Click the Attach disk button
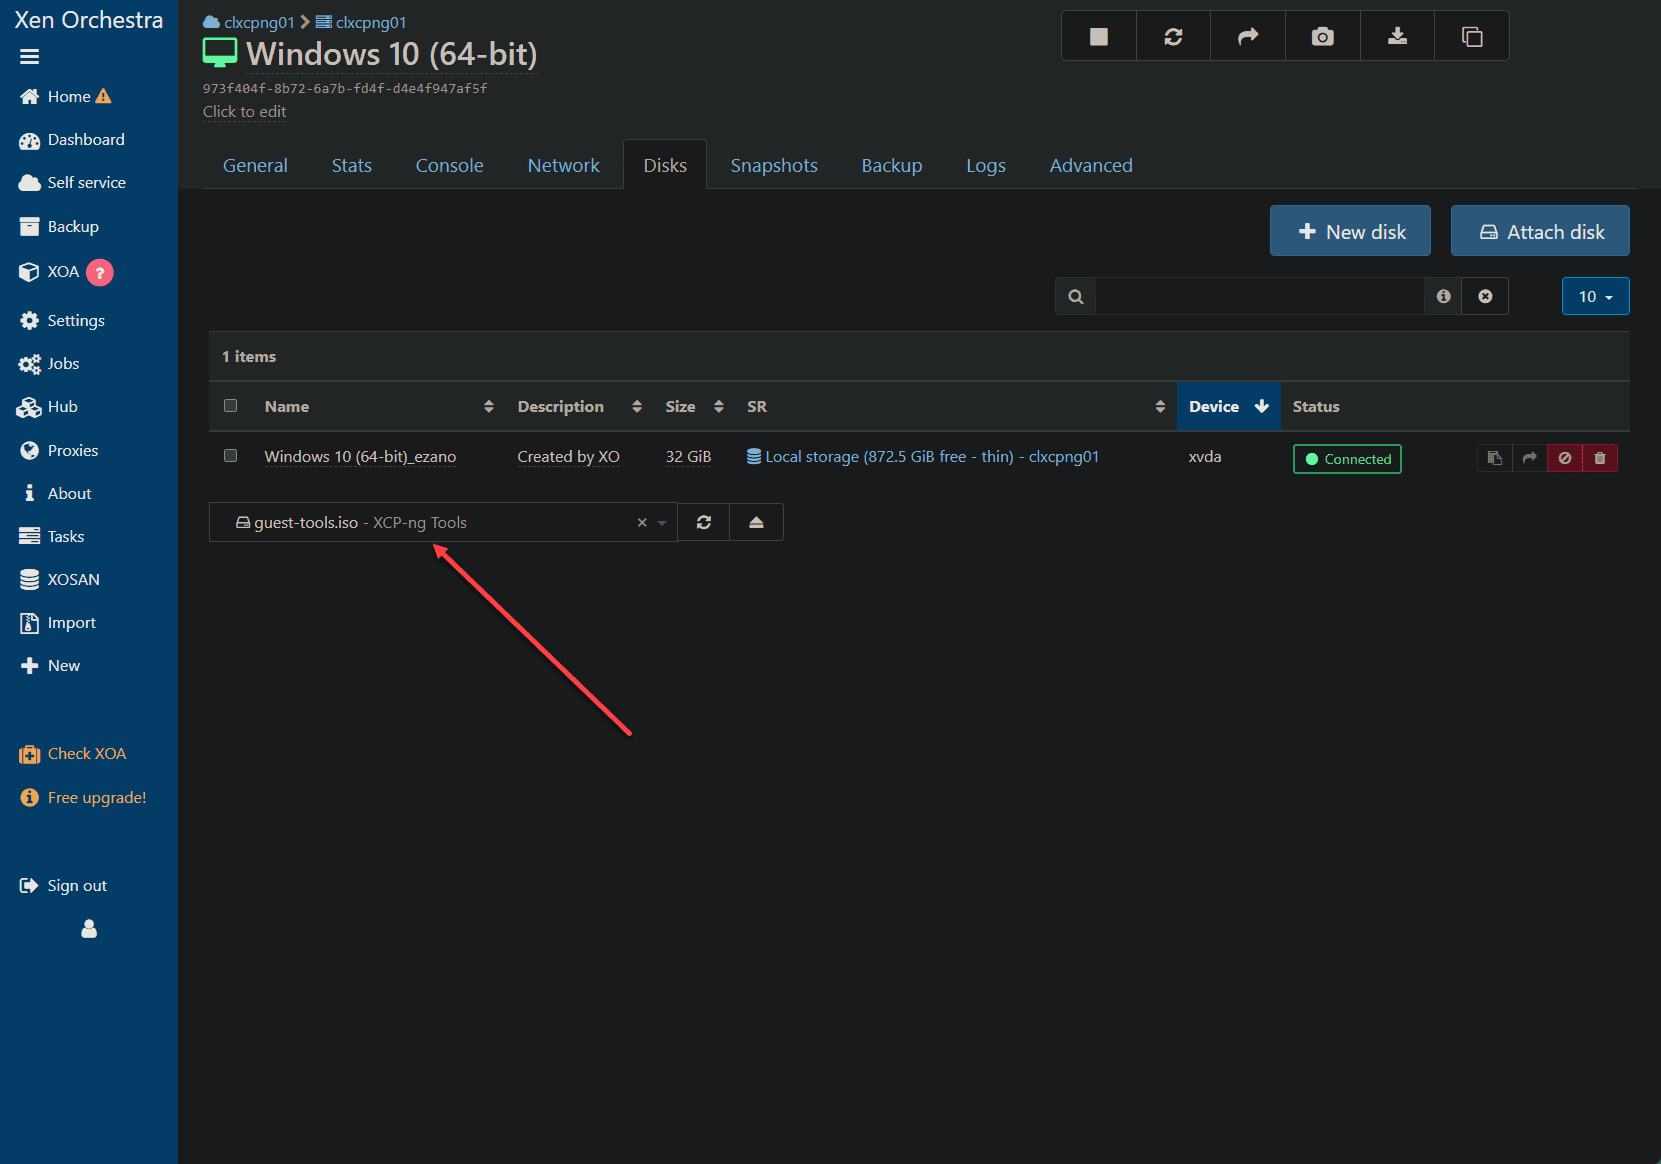 pyautogui.click(x=1540, y=231)
